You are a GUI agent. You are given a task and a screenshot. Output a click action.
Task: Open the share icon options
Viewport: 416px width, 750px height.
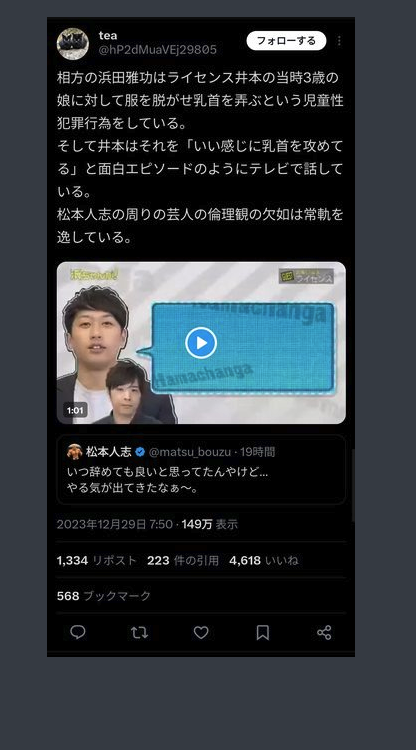pyautogui.click(x=324, y=633)
